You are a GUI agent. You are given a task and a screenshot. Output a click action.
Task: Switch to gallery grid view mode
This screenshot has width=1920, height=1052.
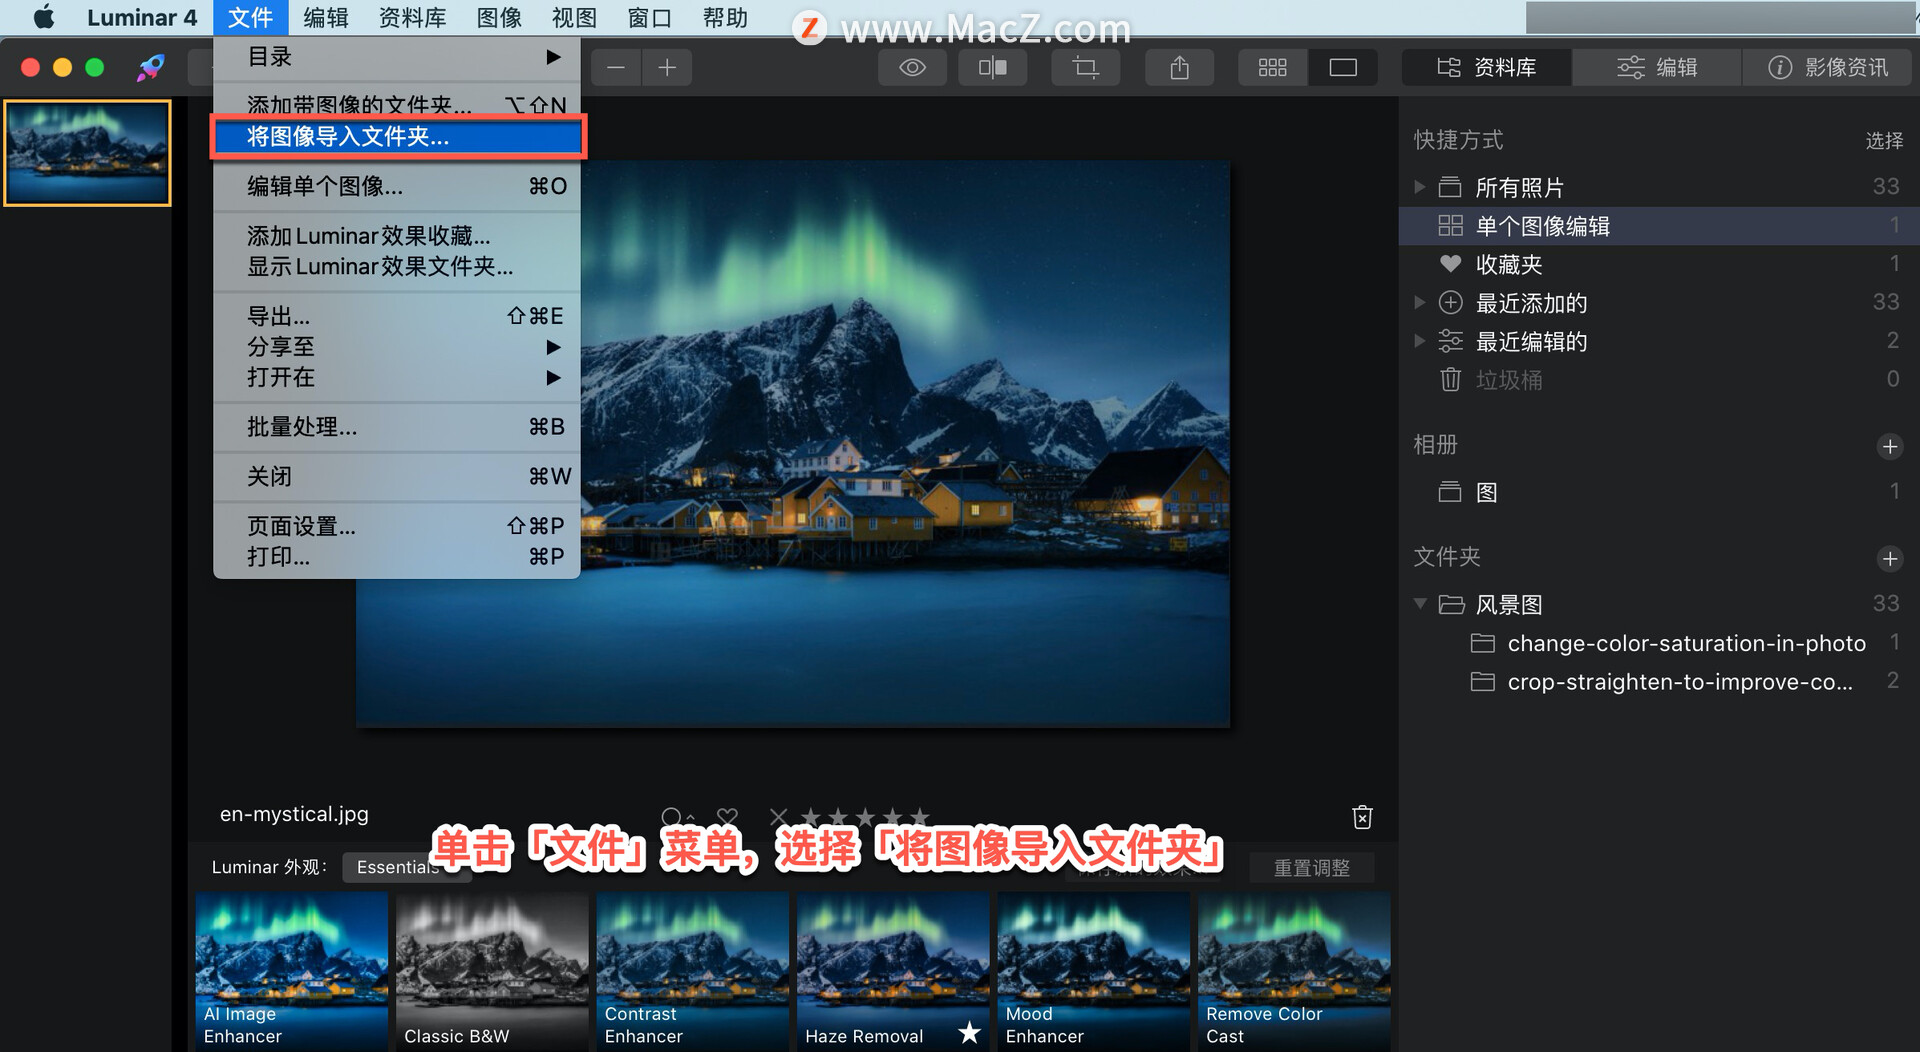click(1272, 67)
